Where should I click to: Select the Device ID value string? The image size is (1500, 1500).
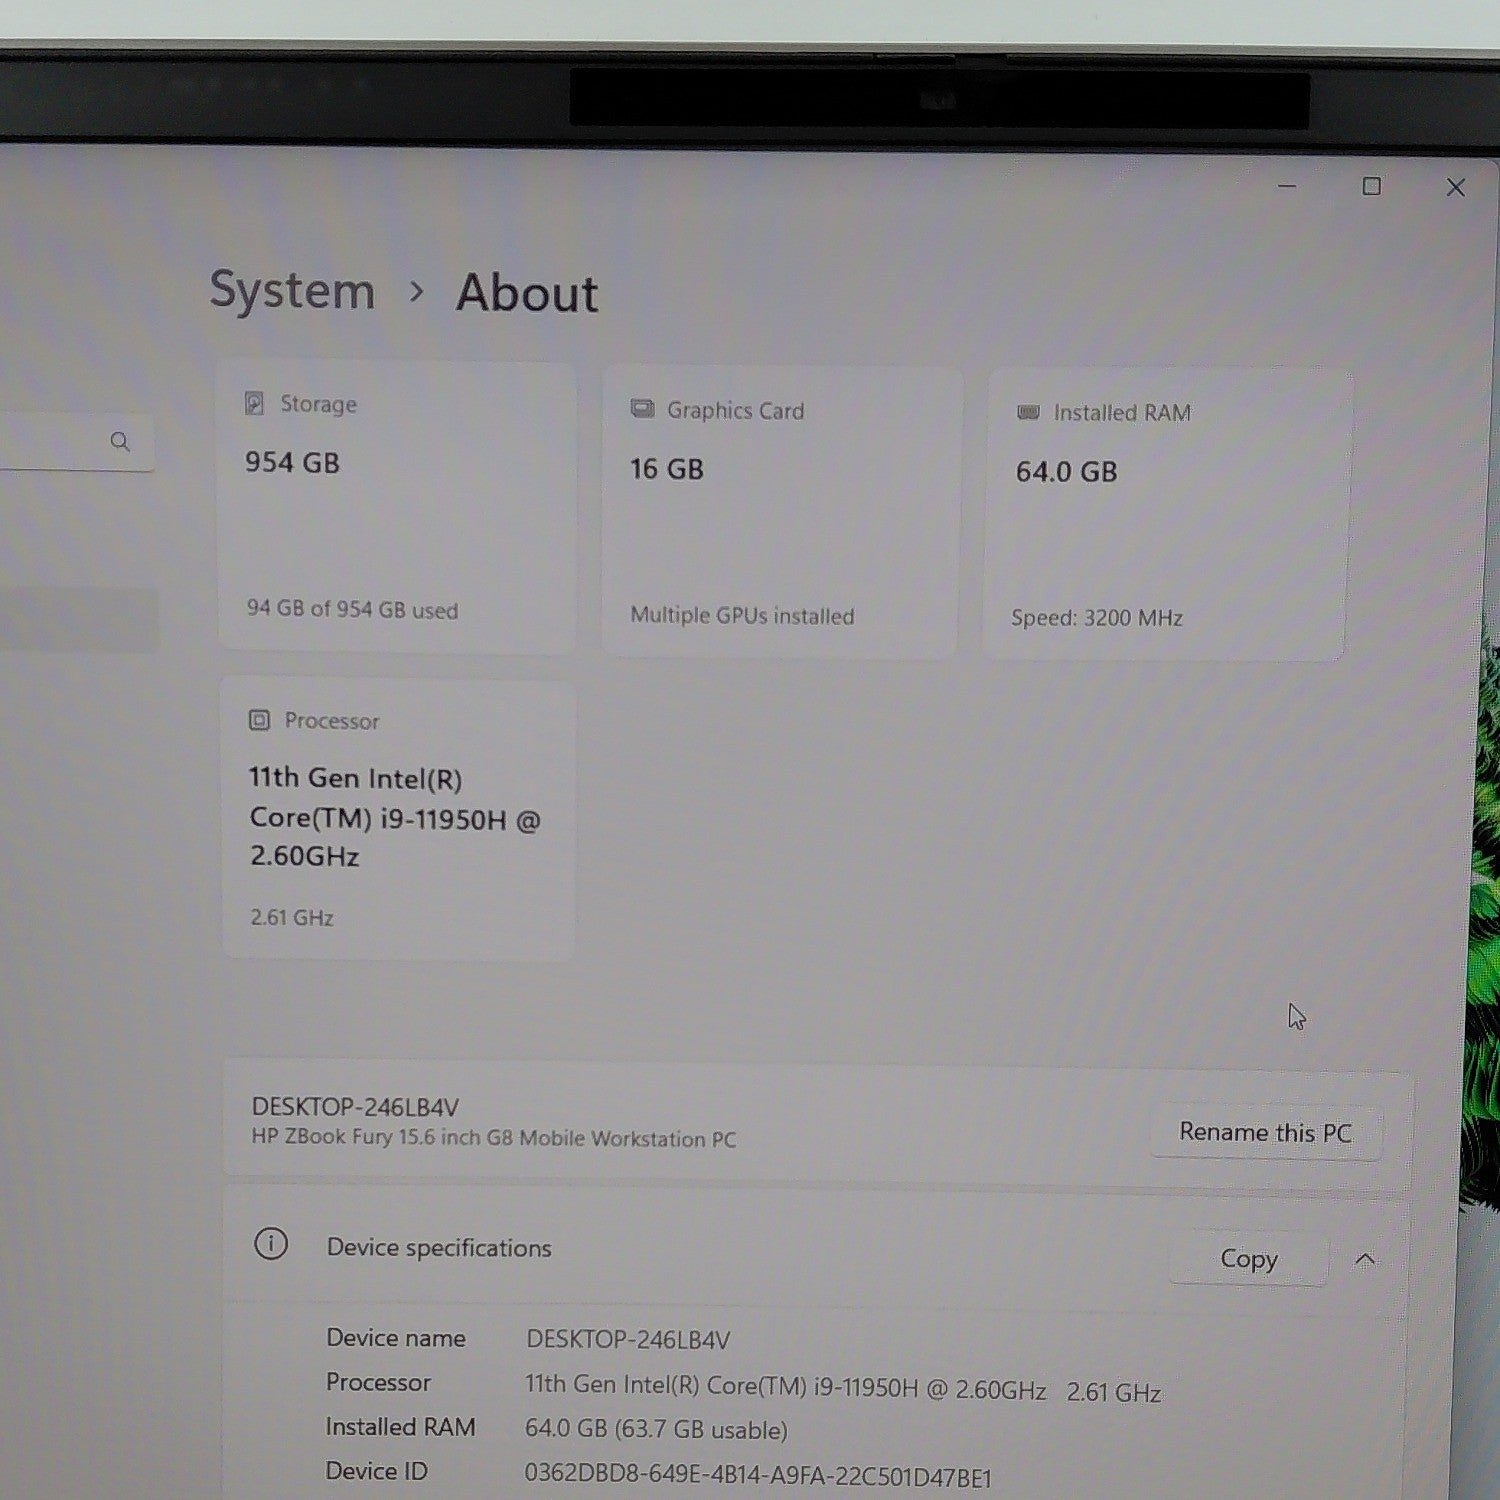click(758, 1475)
